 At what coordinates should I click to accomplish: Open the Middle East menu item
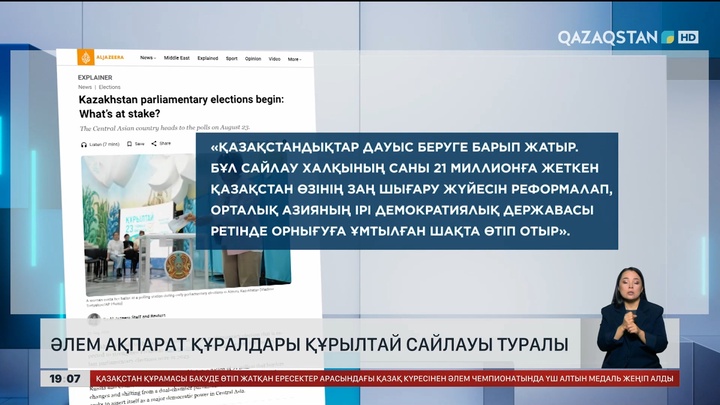point(177,58)
